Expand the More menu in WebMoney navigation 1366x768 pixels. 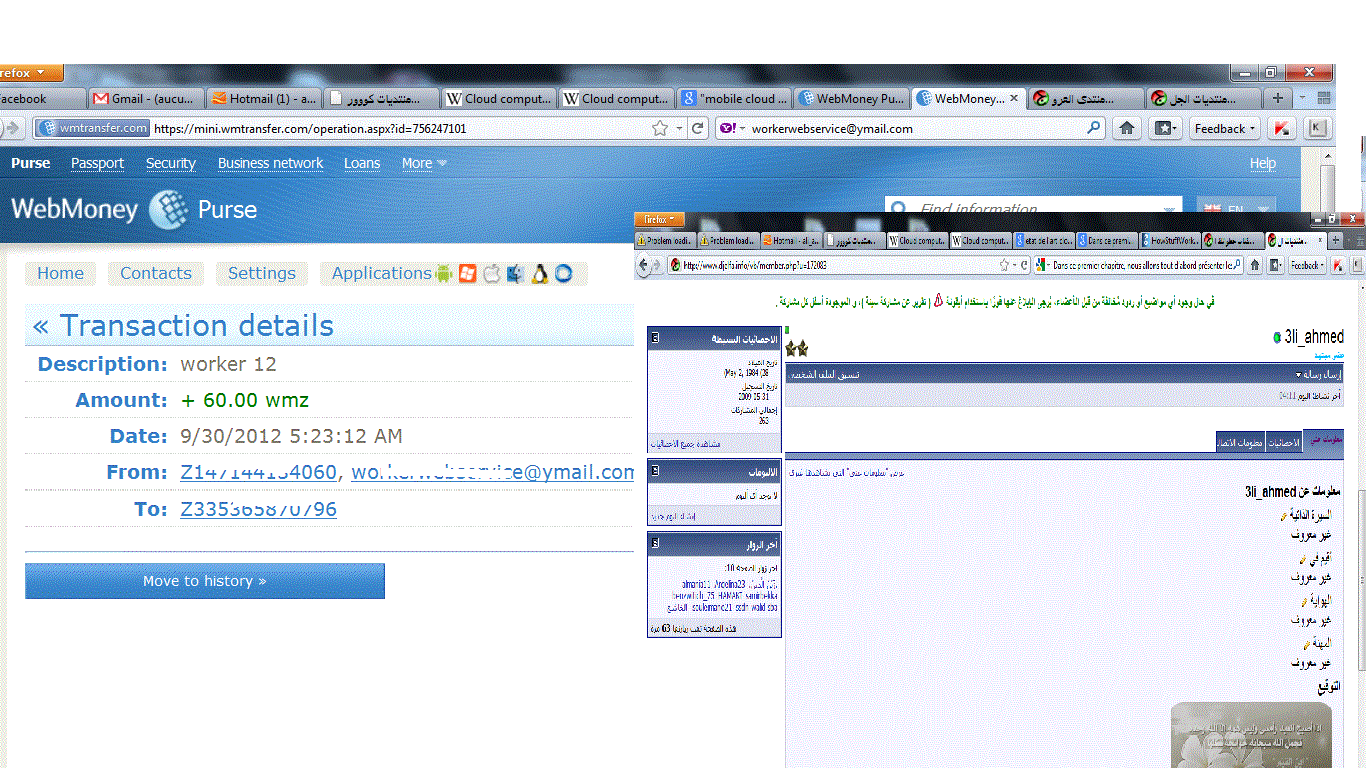(x=424, y=163)
